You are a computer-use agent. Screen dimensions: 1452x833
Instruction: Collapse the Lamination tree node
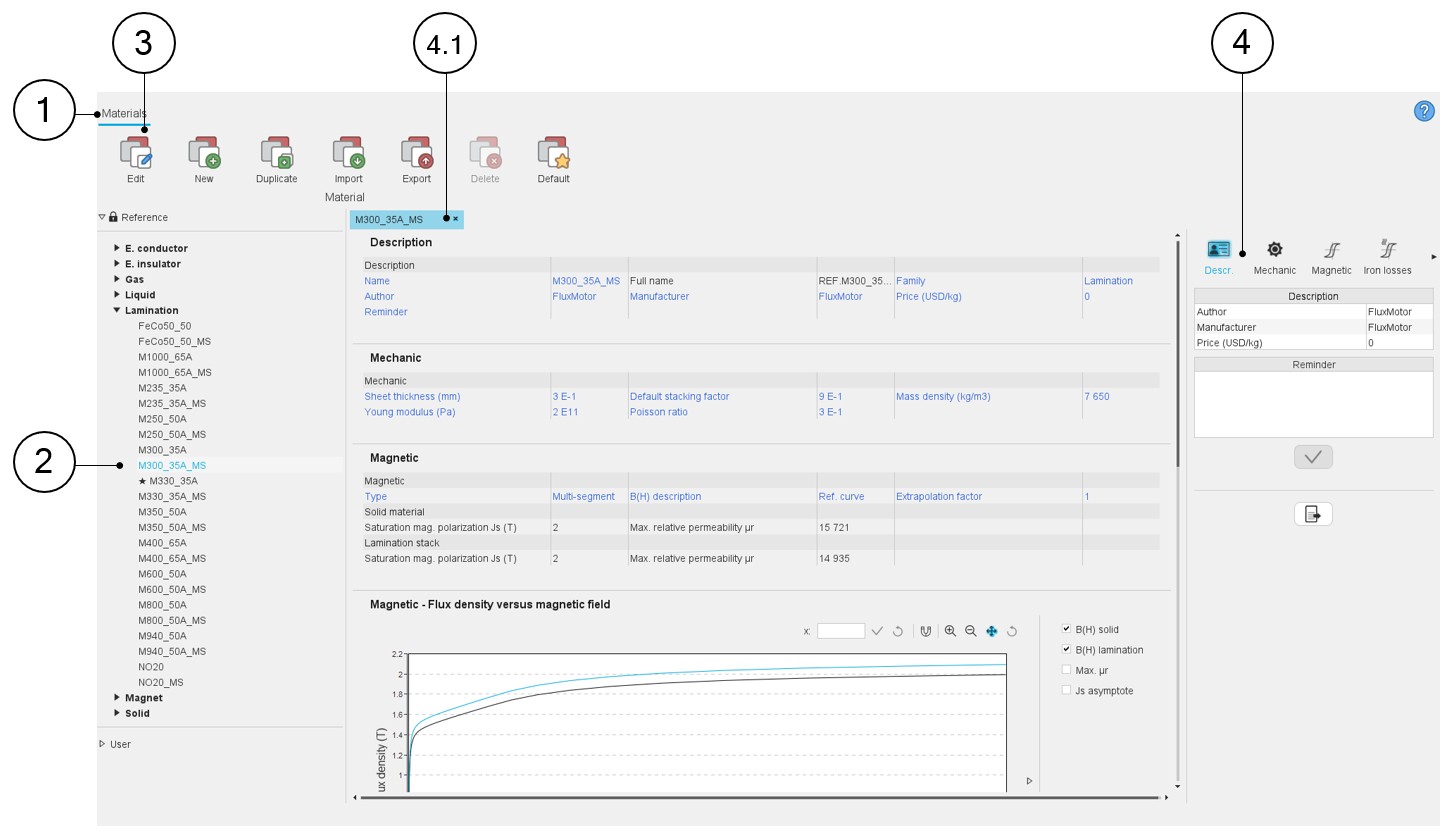point(117,310)
